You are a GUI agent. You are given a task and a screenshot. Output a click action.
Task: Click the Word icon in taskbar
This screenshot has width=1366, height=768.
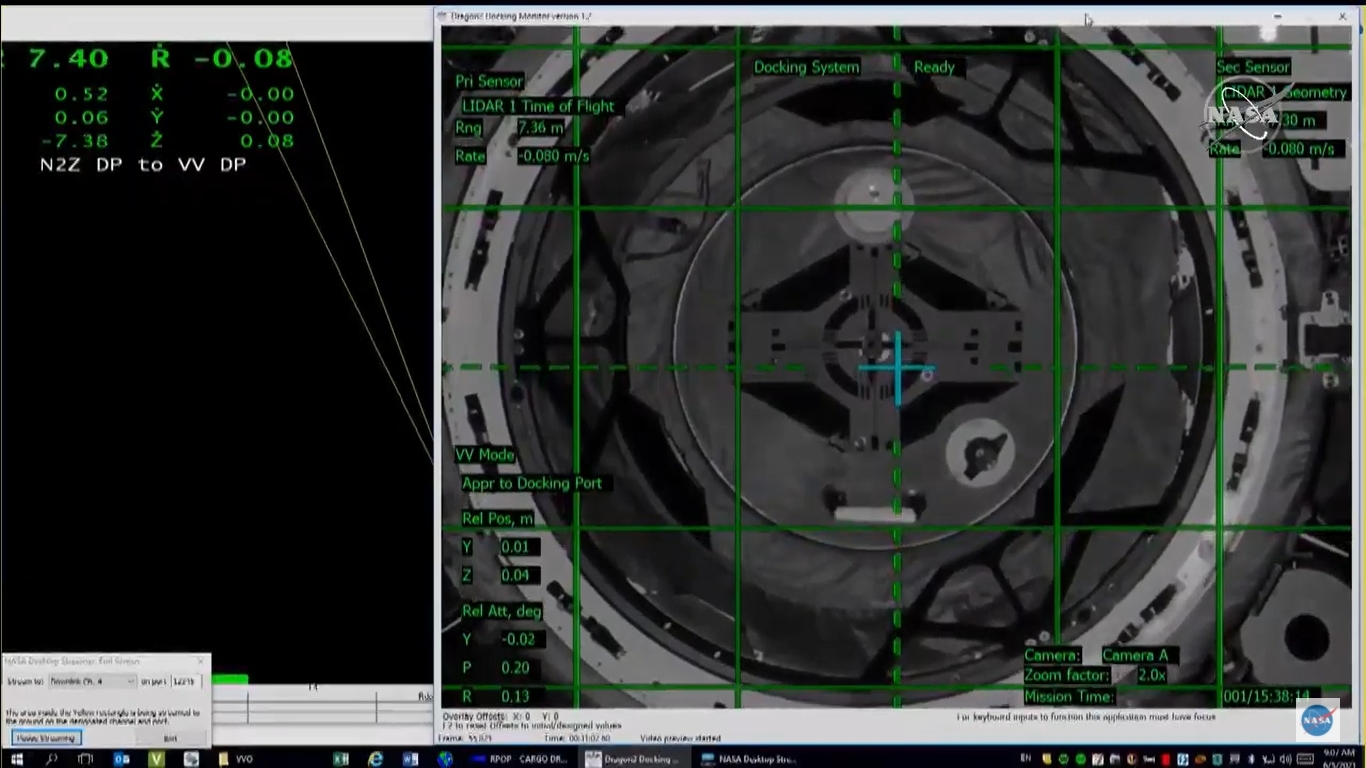tap(410, 759)
